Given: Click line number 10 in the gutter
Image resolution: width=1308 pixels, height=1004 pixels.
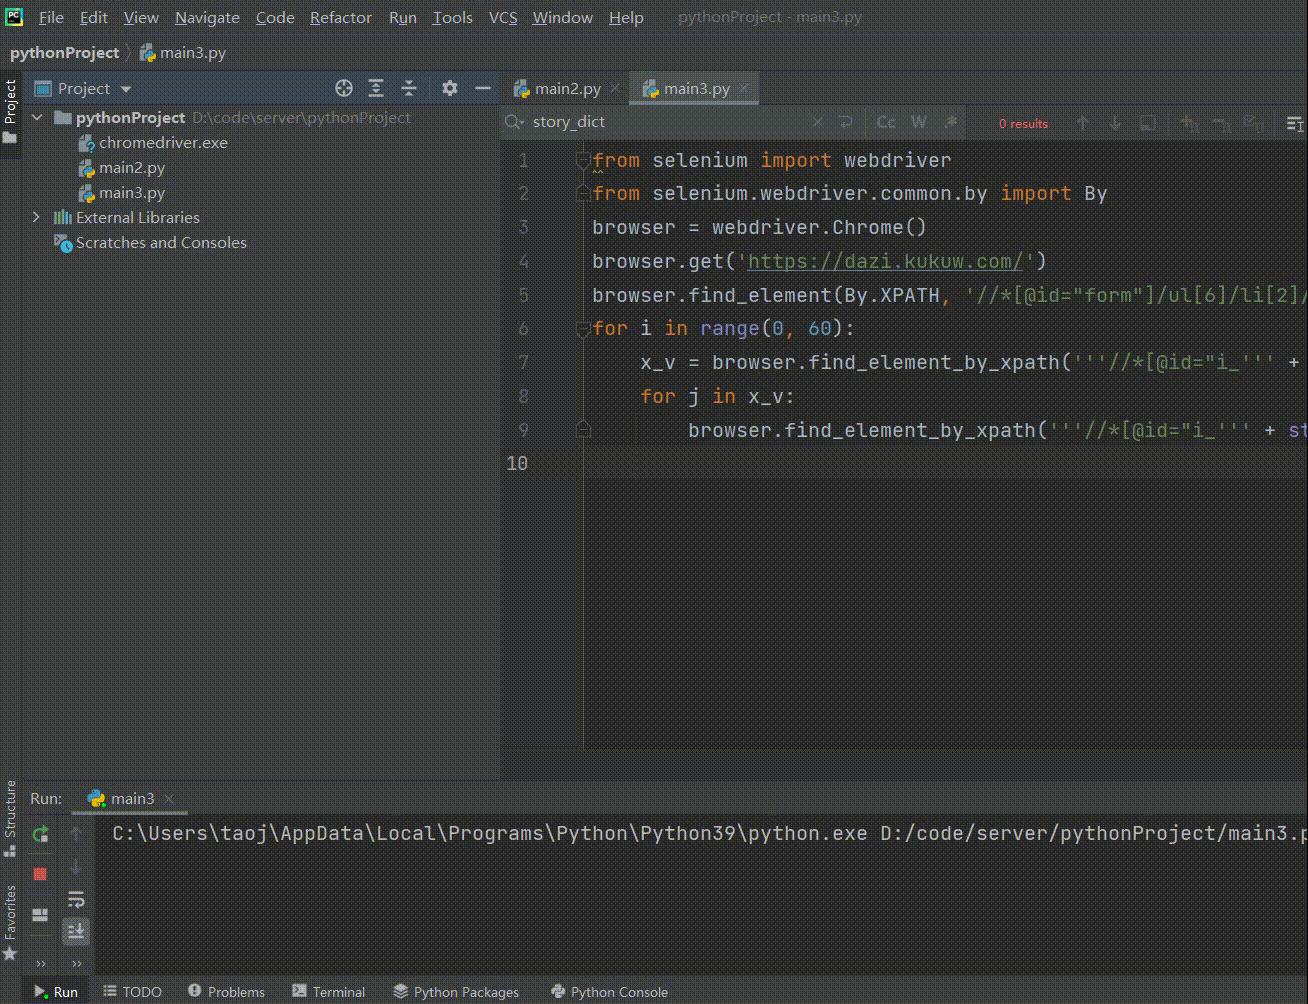Looking at the screenshot, I should 517,463.
